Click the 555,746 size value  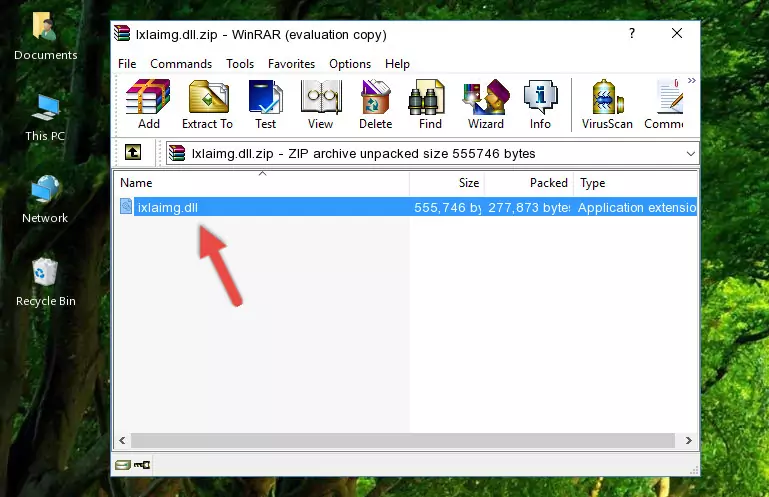[447, 208]
